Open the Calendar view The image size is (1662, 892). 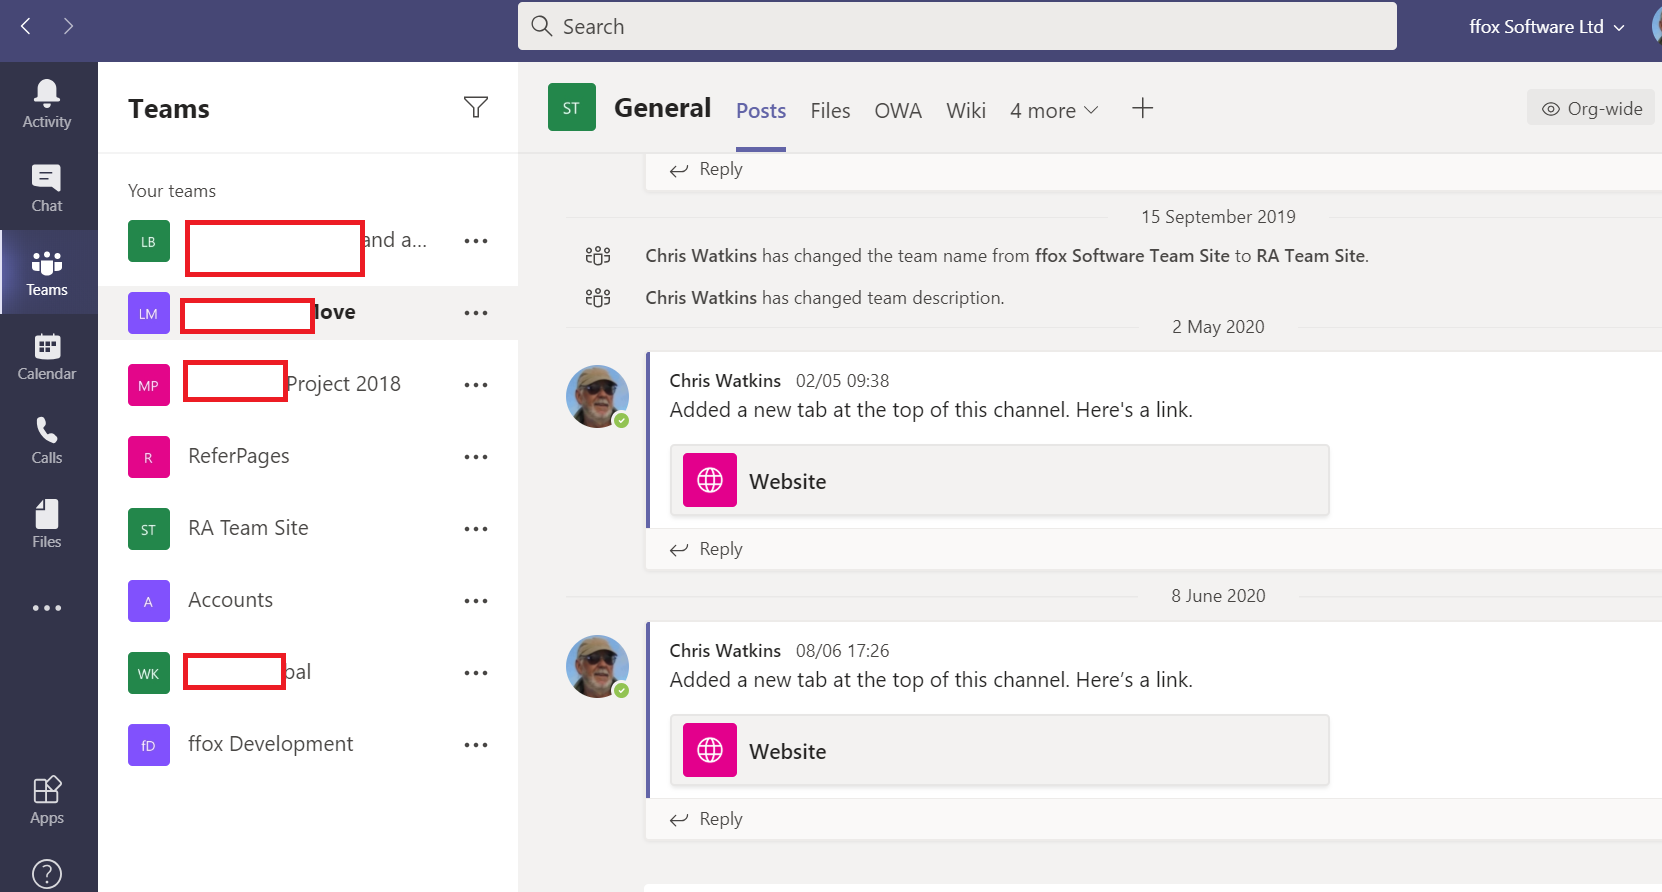(47, 356)
